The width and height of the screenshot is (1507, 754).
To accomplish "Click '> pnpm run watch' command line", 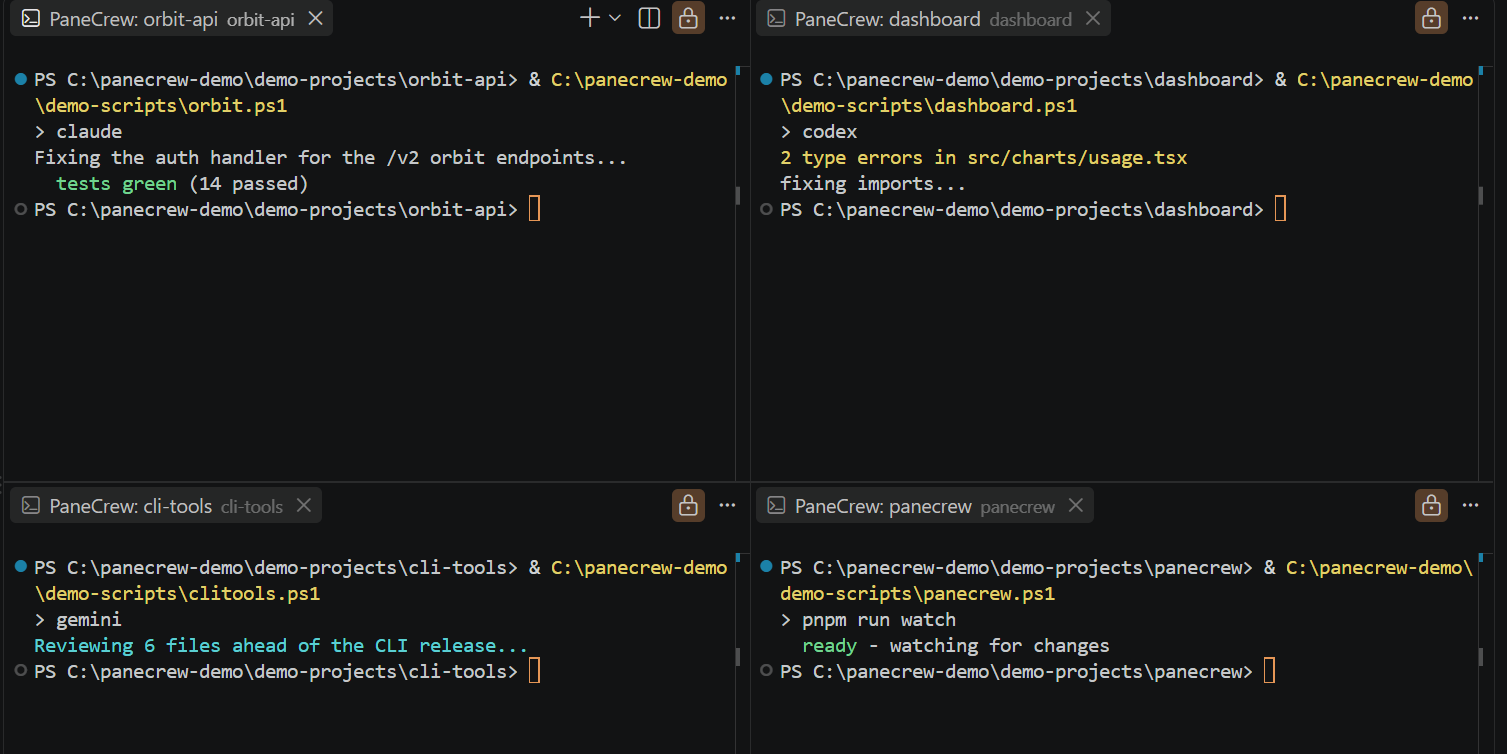I will (x=868, y=620).
